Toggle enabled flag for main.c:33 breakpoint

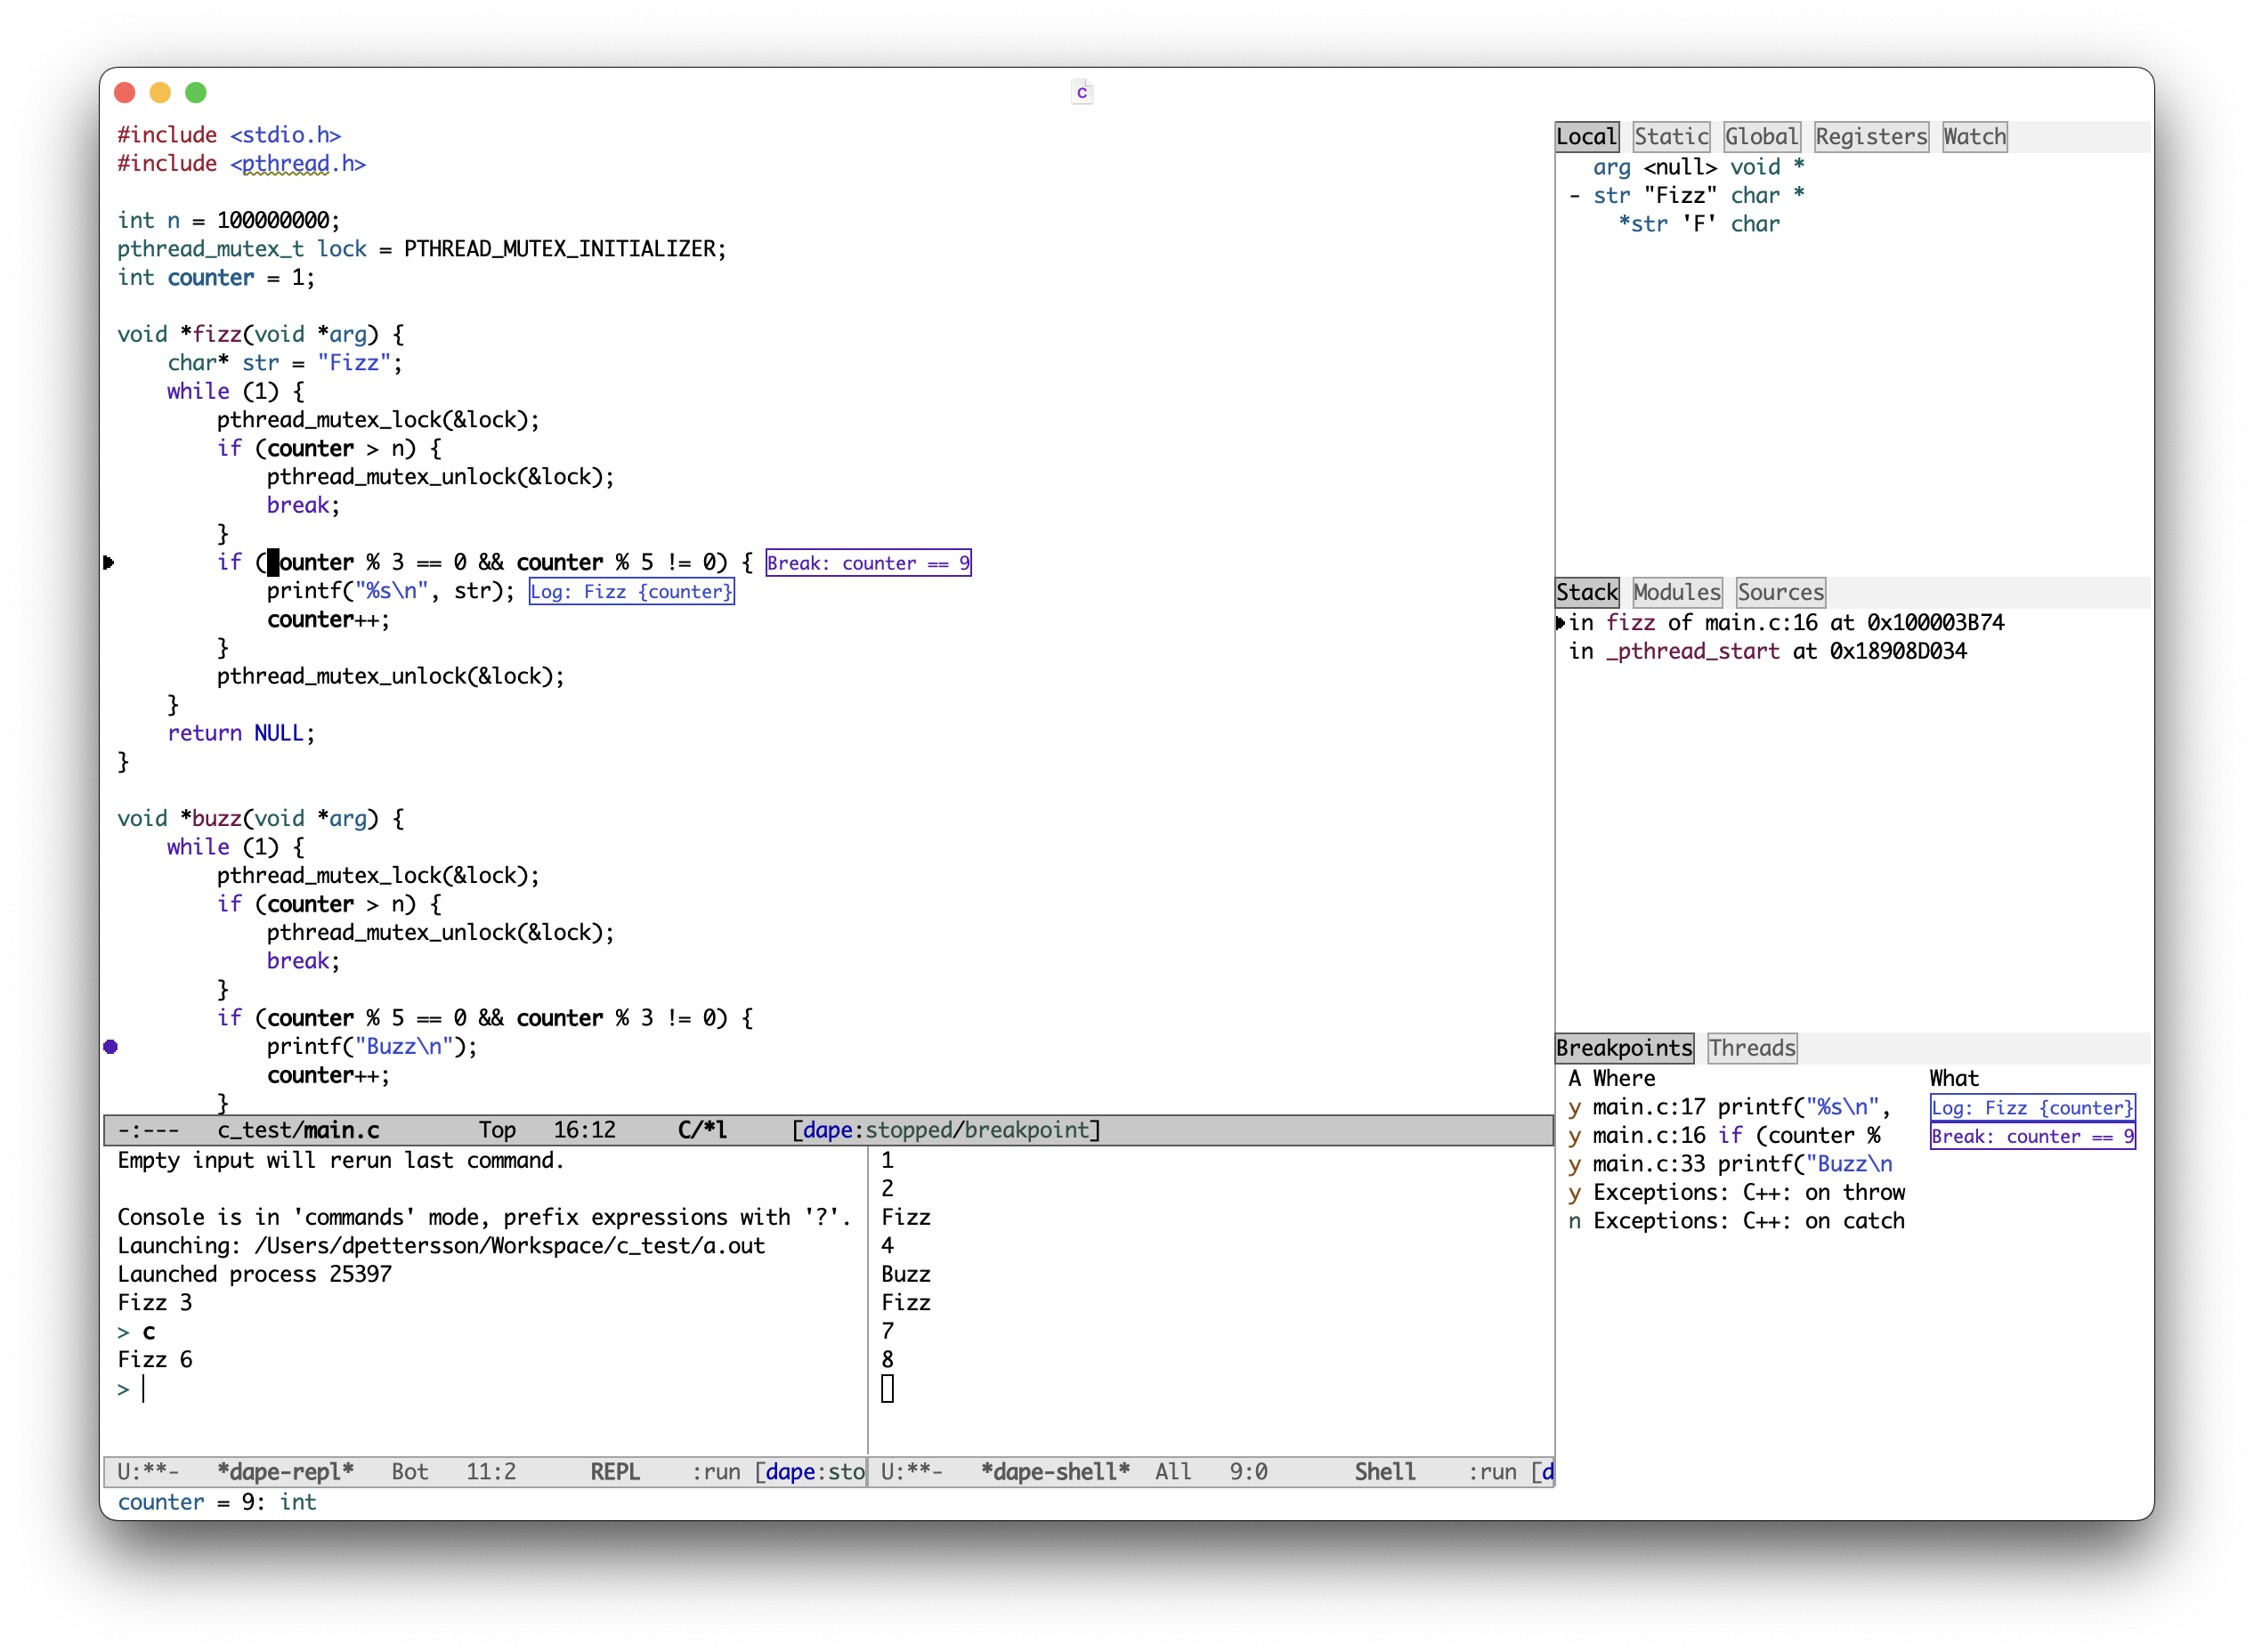coord(1574,1164)
